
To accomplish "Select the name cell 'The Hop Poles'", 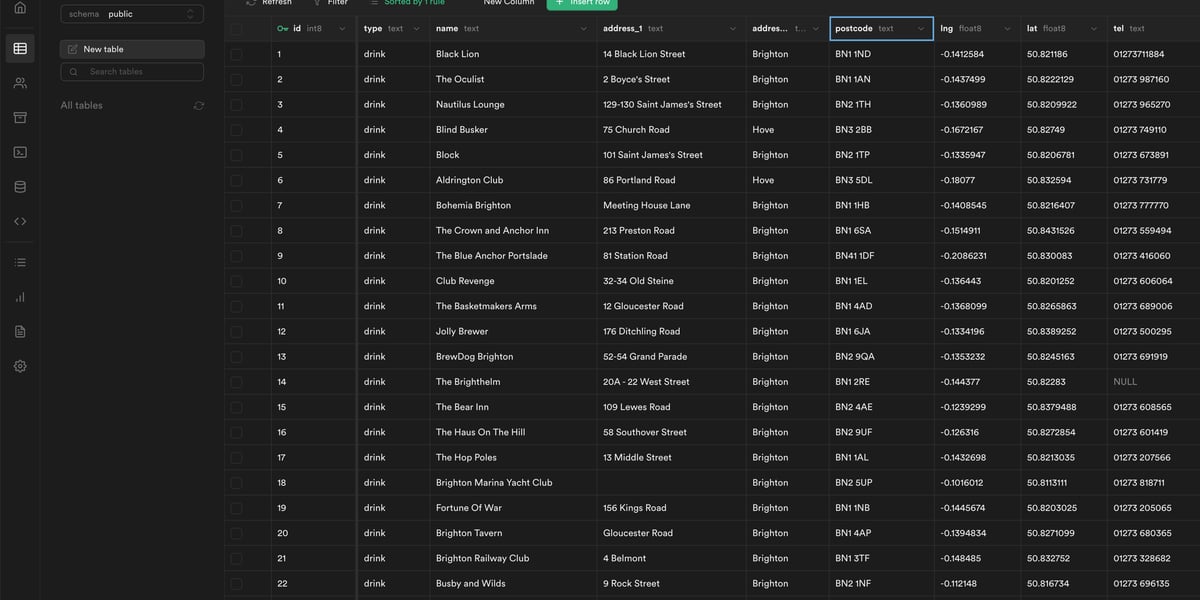I will point(513,457).
